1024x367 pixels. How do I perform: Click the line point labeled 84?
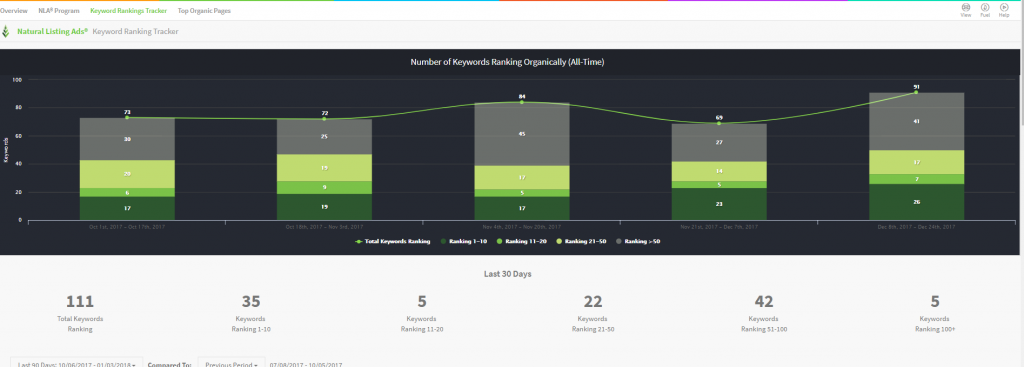tap(521, 102)
